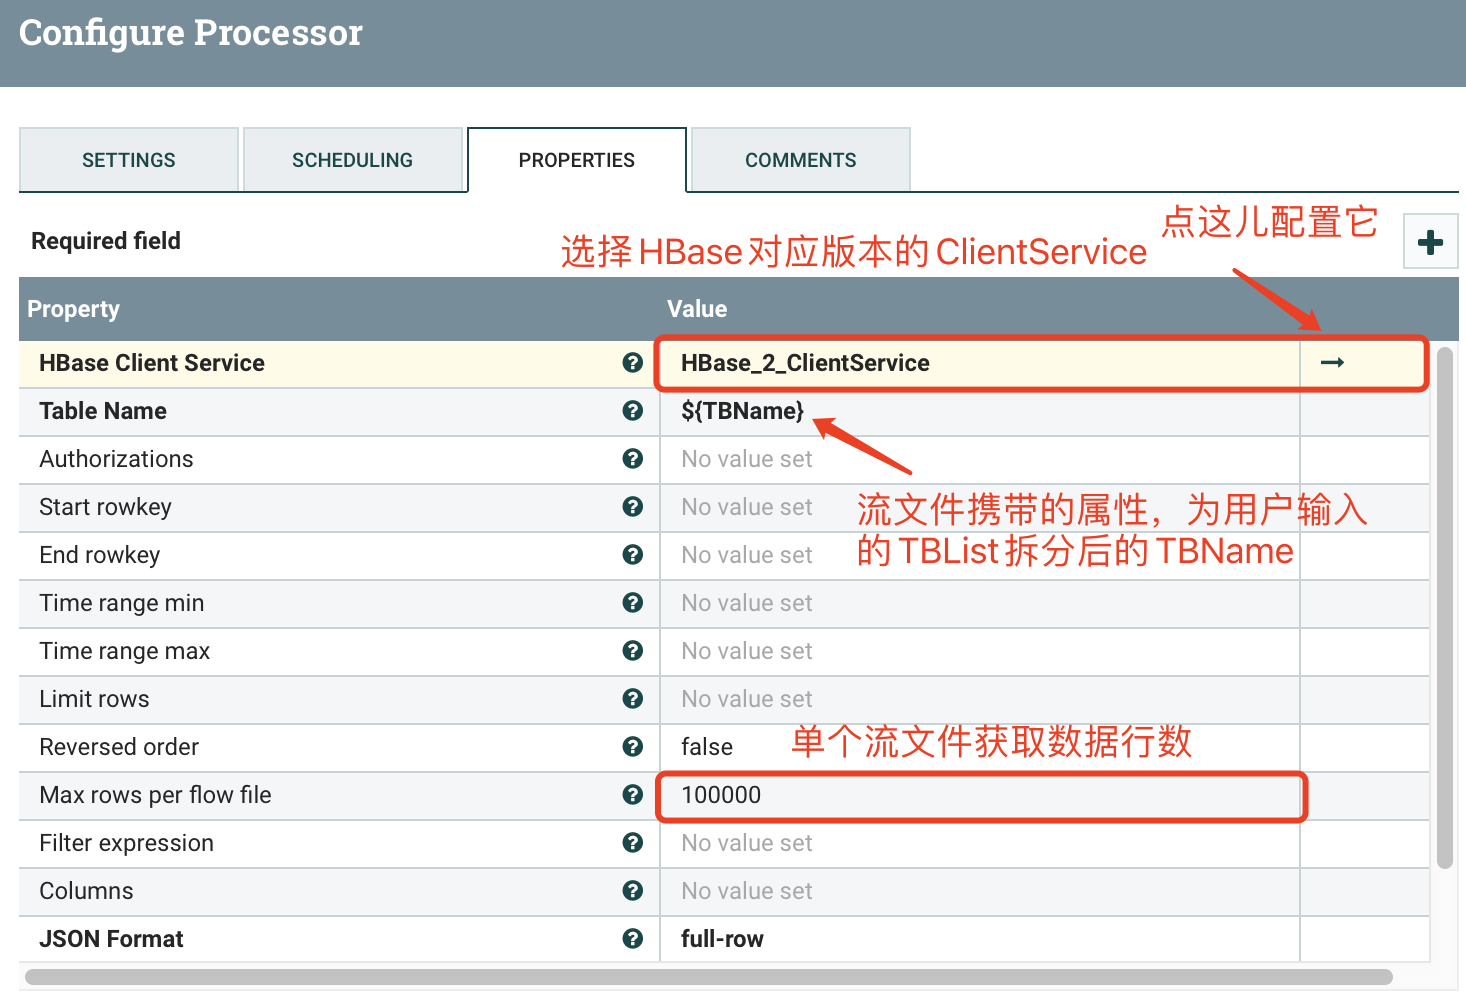Select the Authorizations property label
Viewport: 1466px width, 1000px height.
116,459
